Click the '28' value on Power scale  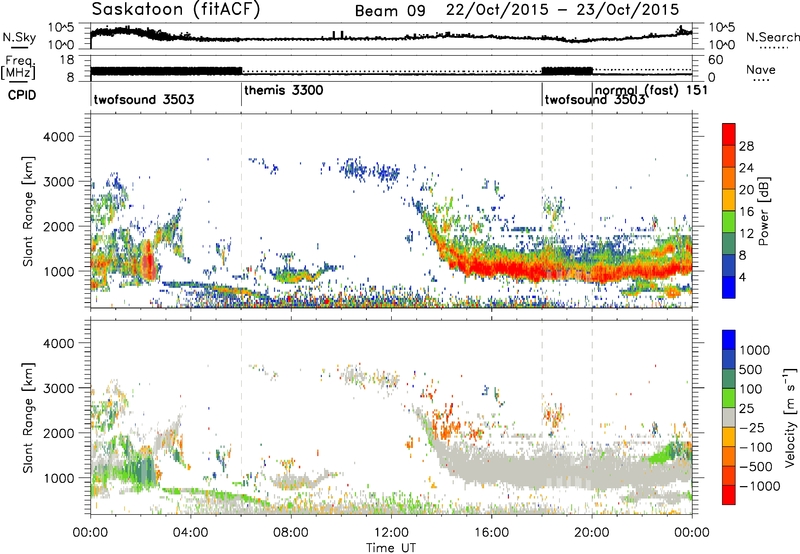coord(746,146)
